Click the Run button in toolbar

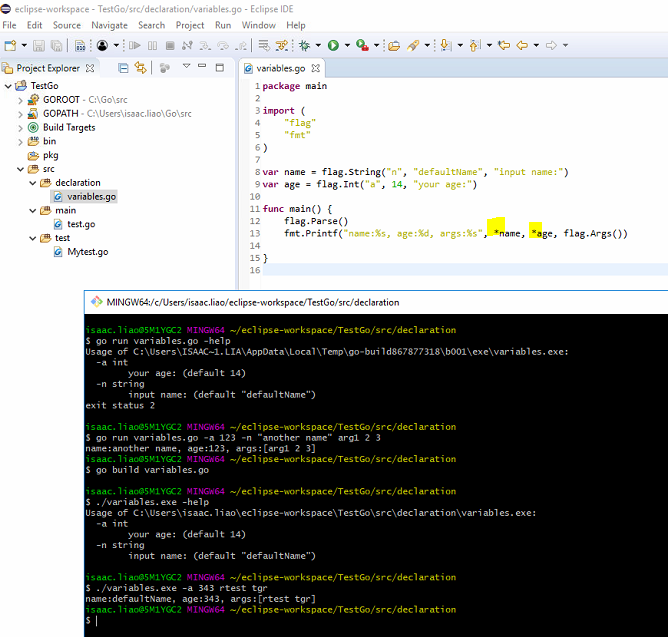[332, 45]
